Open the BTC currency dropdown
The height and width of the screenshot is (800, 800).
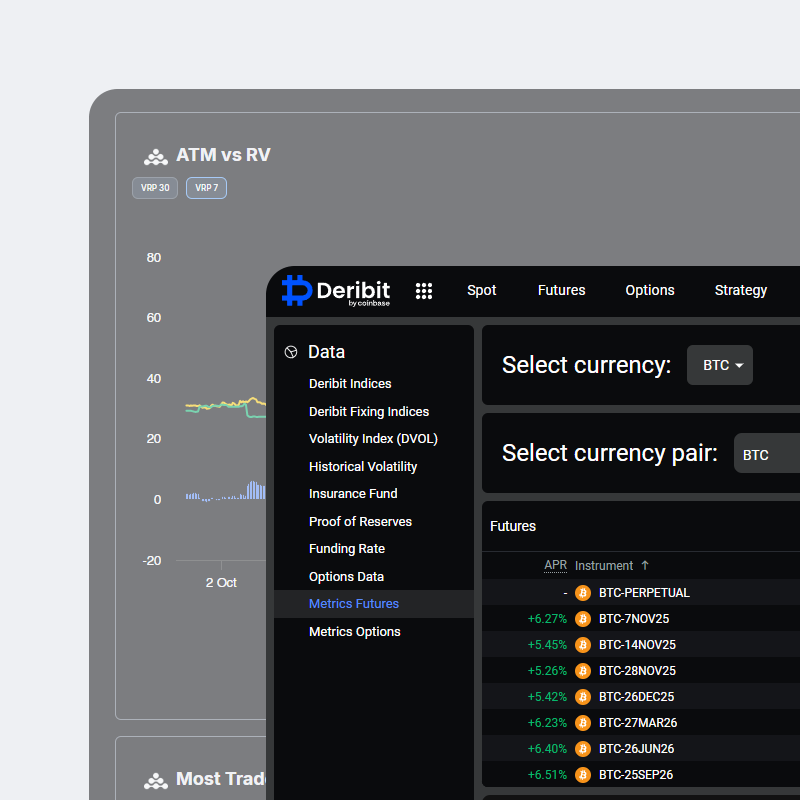pyautogui.click(x=720, y=366)
